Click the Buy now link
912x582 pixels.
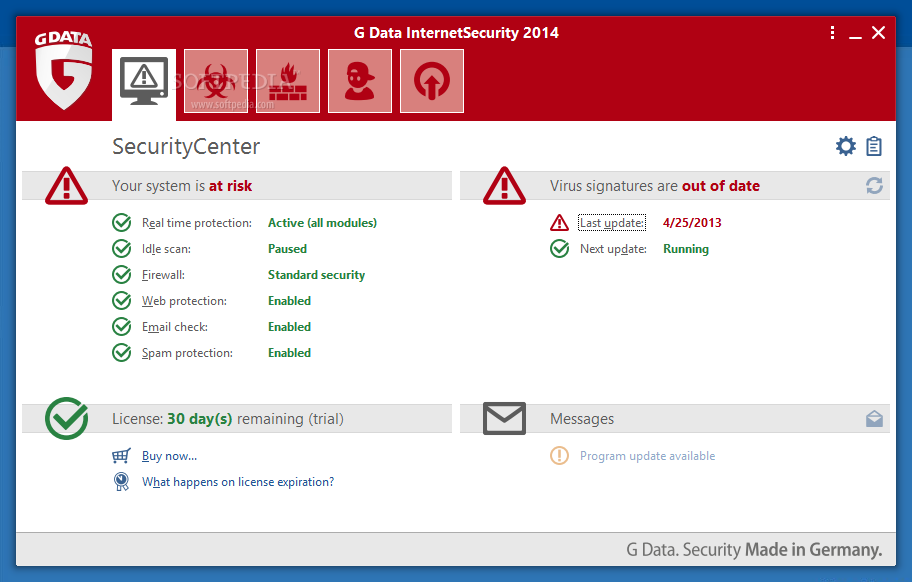(169, 456)
